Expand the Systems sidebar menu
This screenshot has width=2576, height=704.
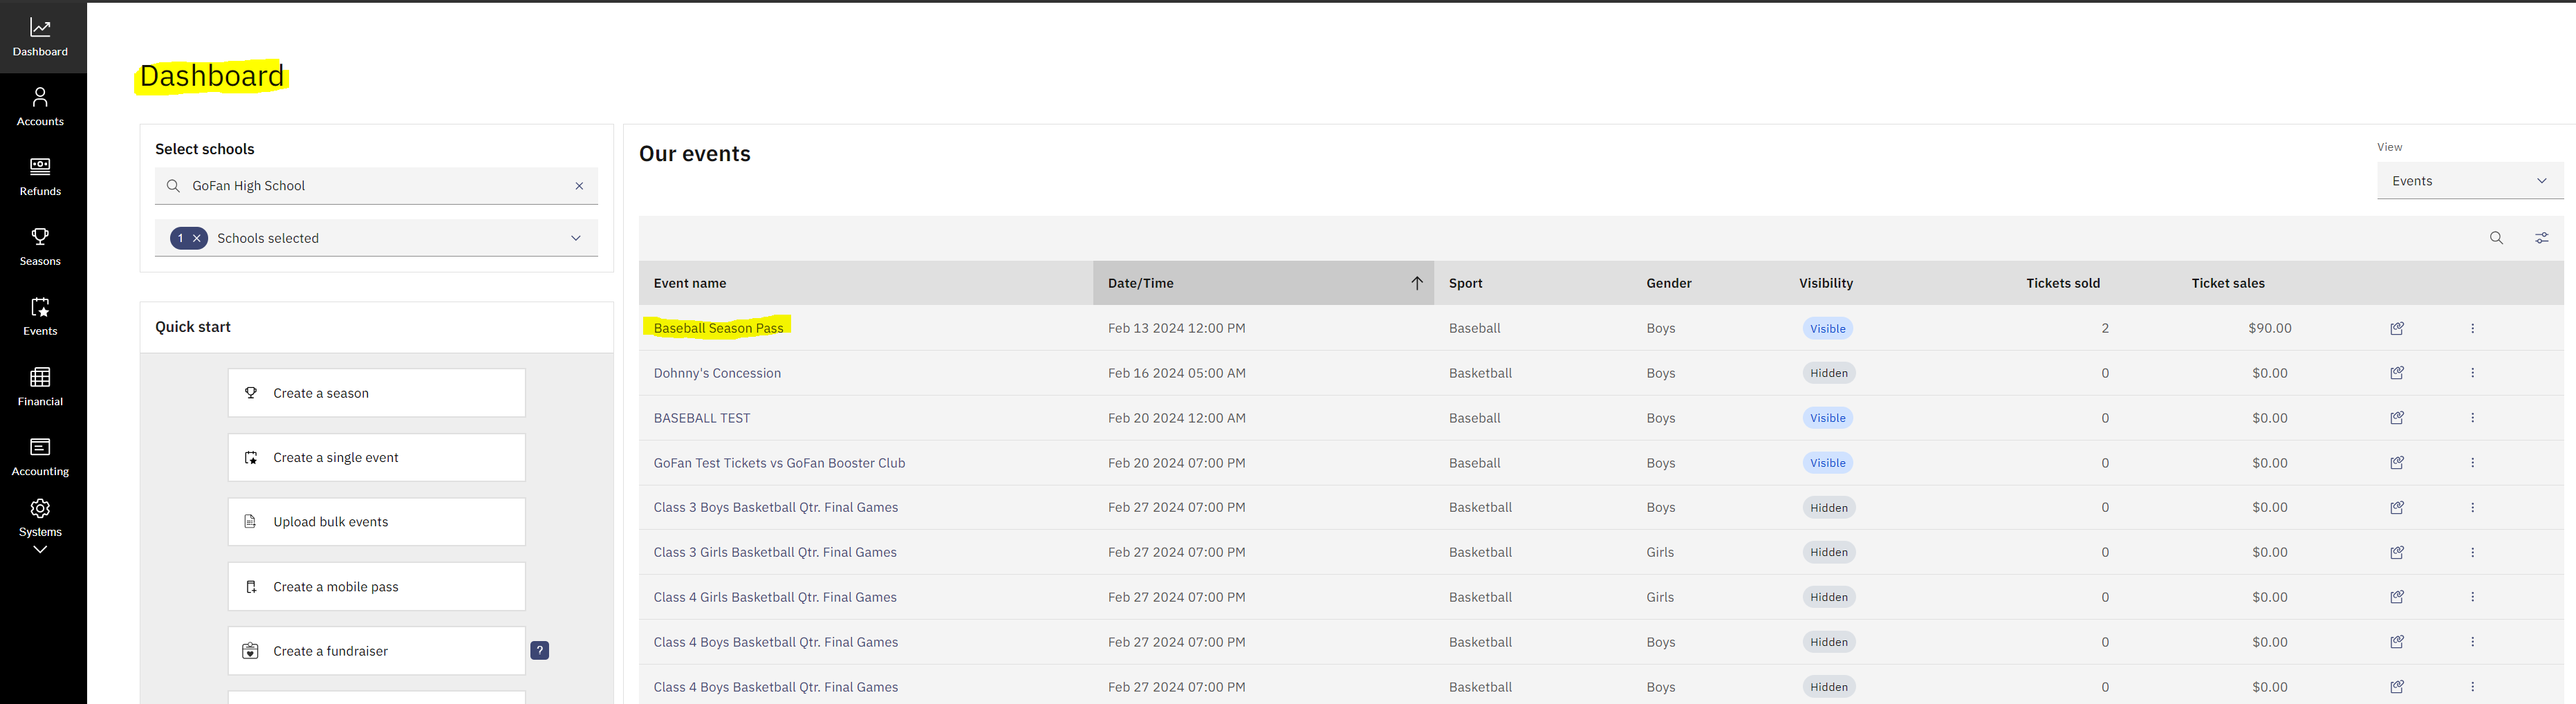(x=40, y=549)
